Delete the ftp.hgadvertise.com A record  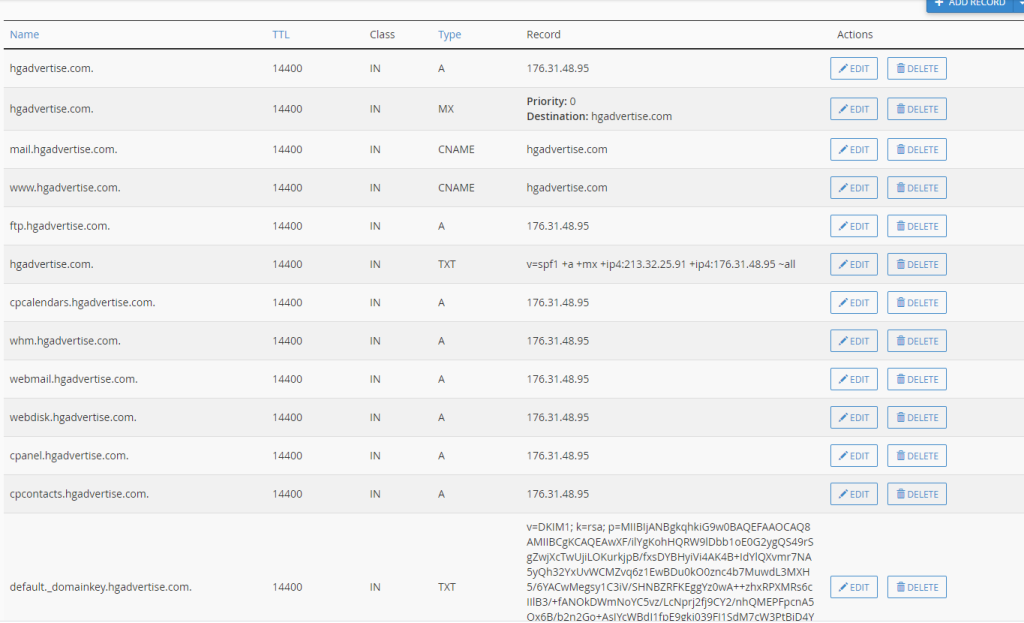click(916, 226)
